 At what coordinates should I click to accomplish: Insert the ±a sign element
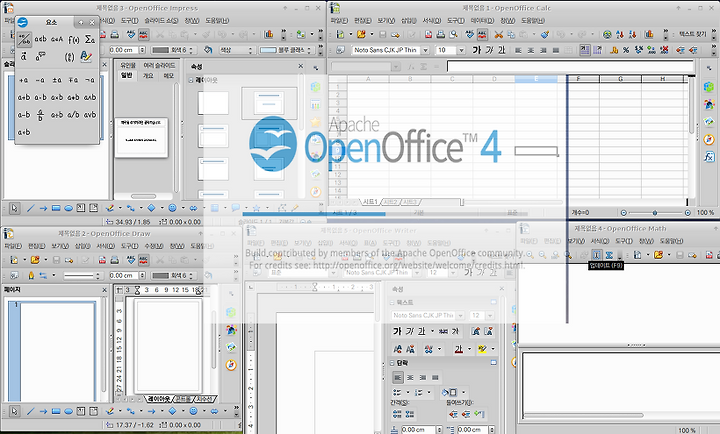(57, 80)
